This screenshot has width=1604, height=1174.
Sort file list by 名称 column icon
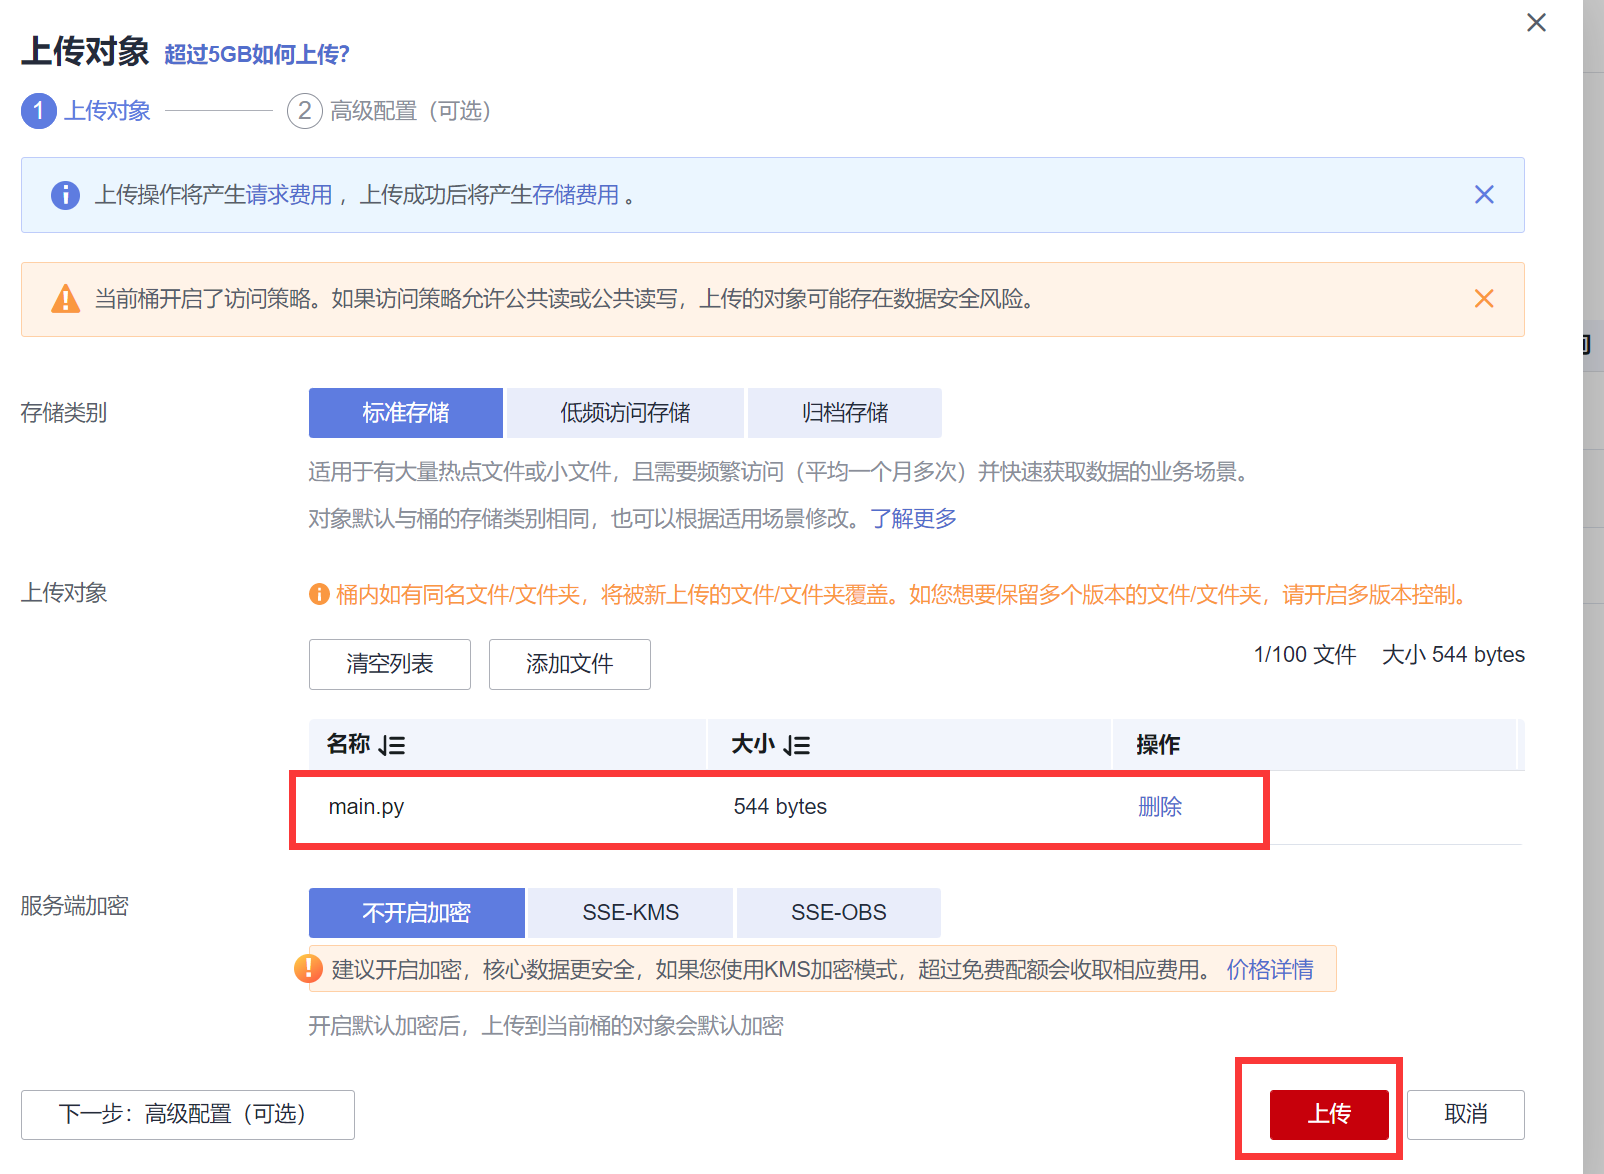[x=392, y=745]
